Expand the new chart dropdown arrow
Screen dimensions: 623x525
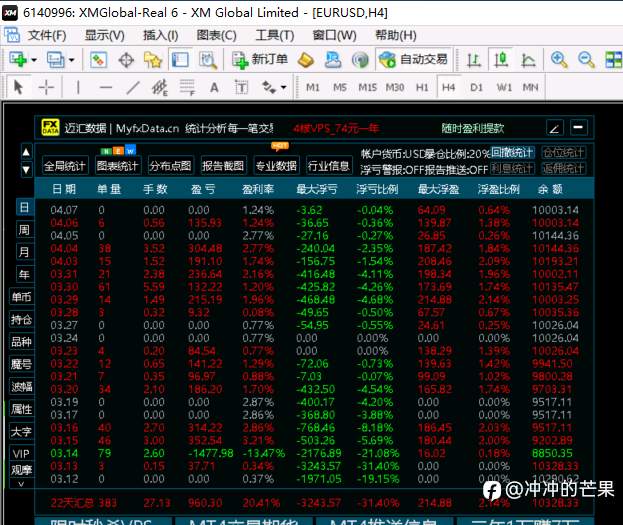(x=34, y=60)
